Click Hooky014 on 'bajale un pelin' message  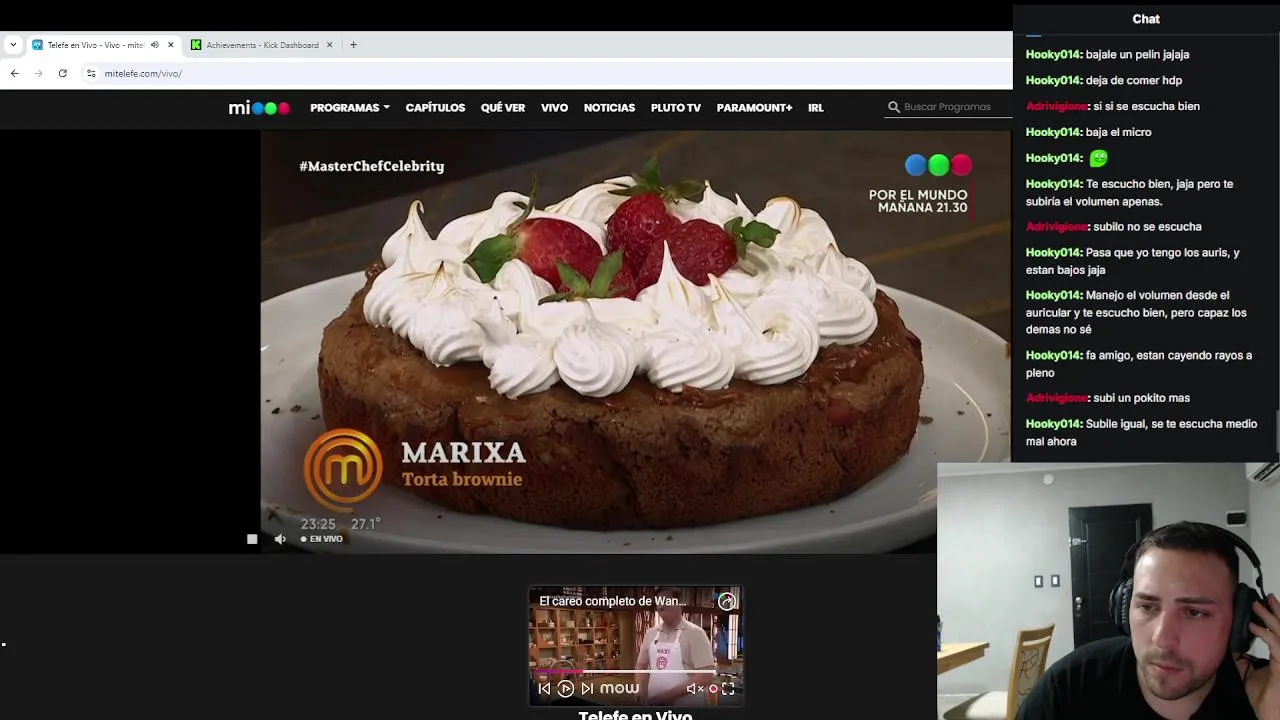point(1053,54)
